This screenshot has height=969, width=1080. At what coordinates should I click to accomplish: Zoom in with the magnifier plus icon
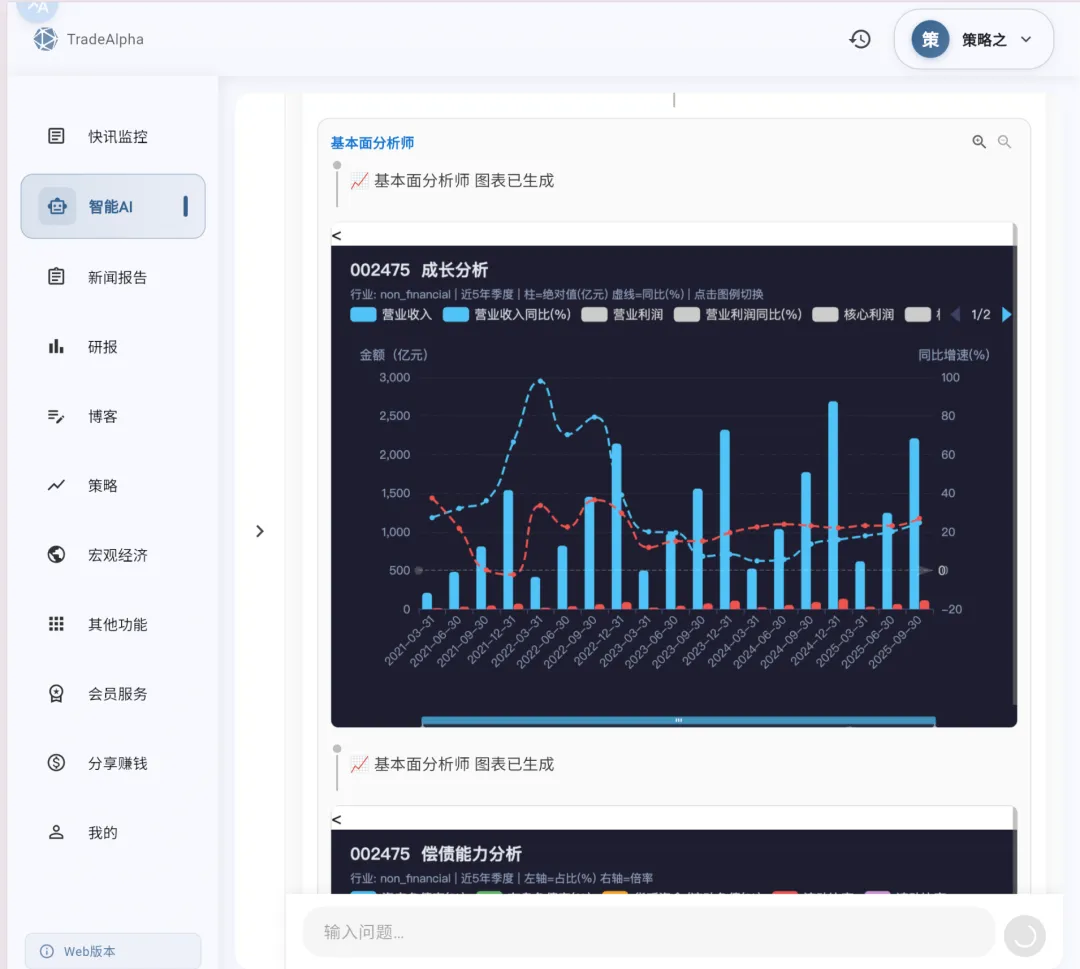coord(979,142)
